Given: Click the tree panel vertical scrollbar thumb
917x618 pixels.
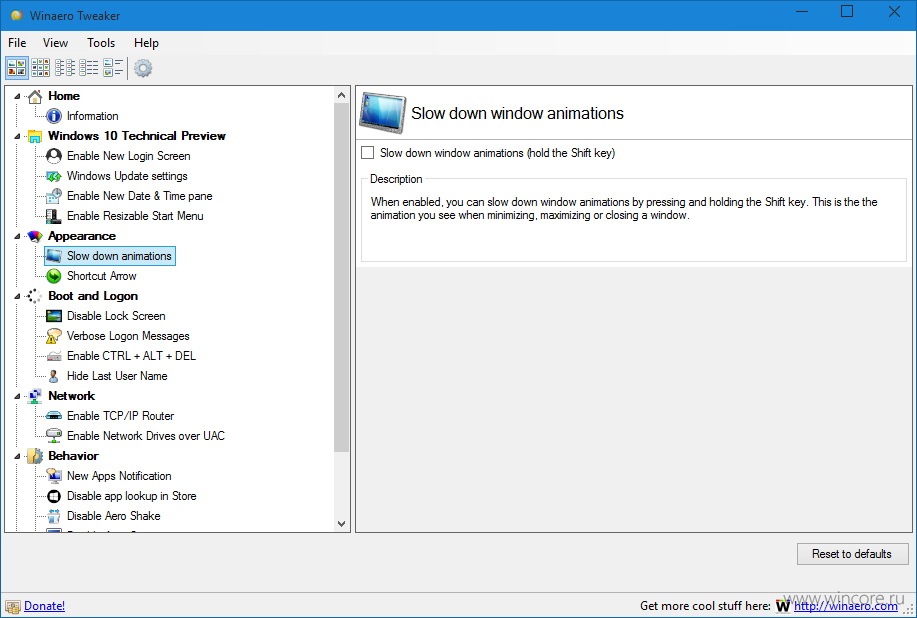Looking at the screenshot, I should (x=342, y=277).
